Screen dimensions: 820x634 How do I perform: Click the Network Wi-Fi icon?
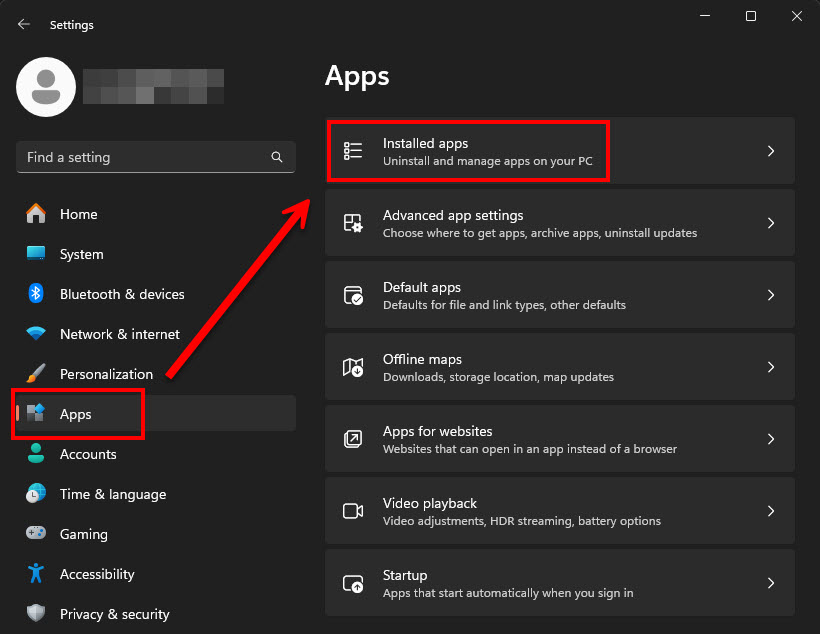click(x=36, y=333)
